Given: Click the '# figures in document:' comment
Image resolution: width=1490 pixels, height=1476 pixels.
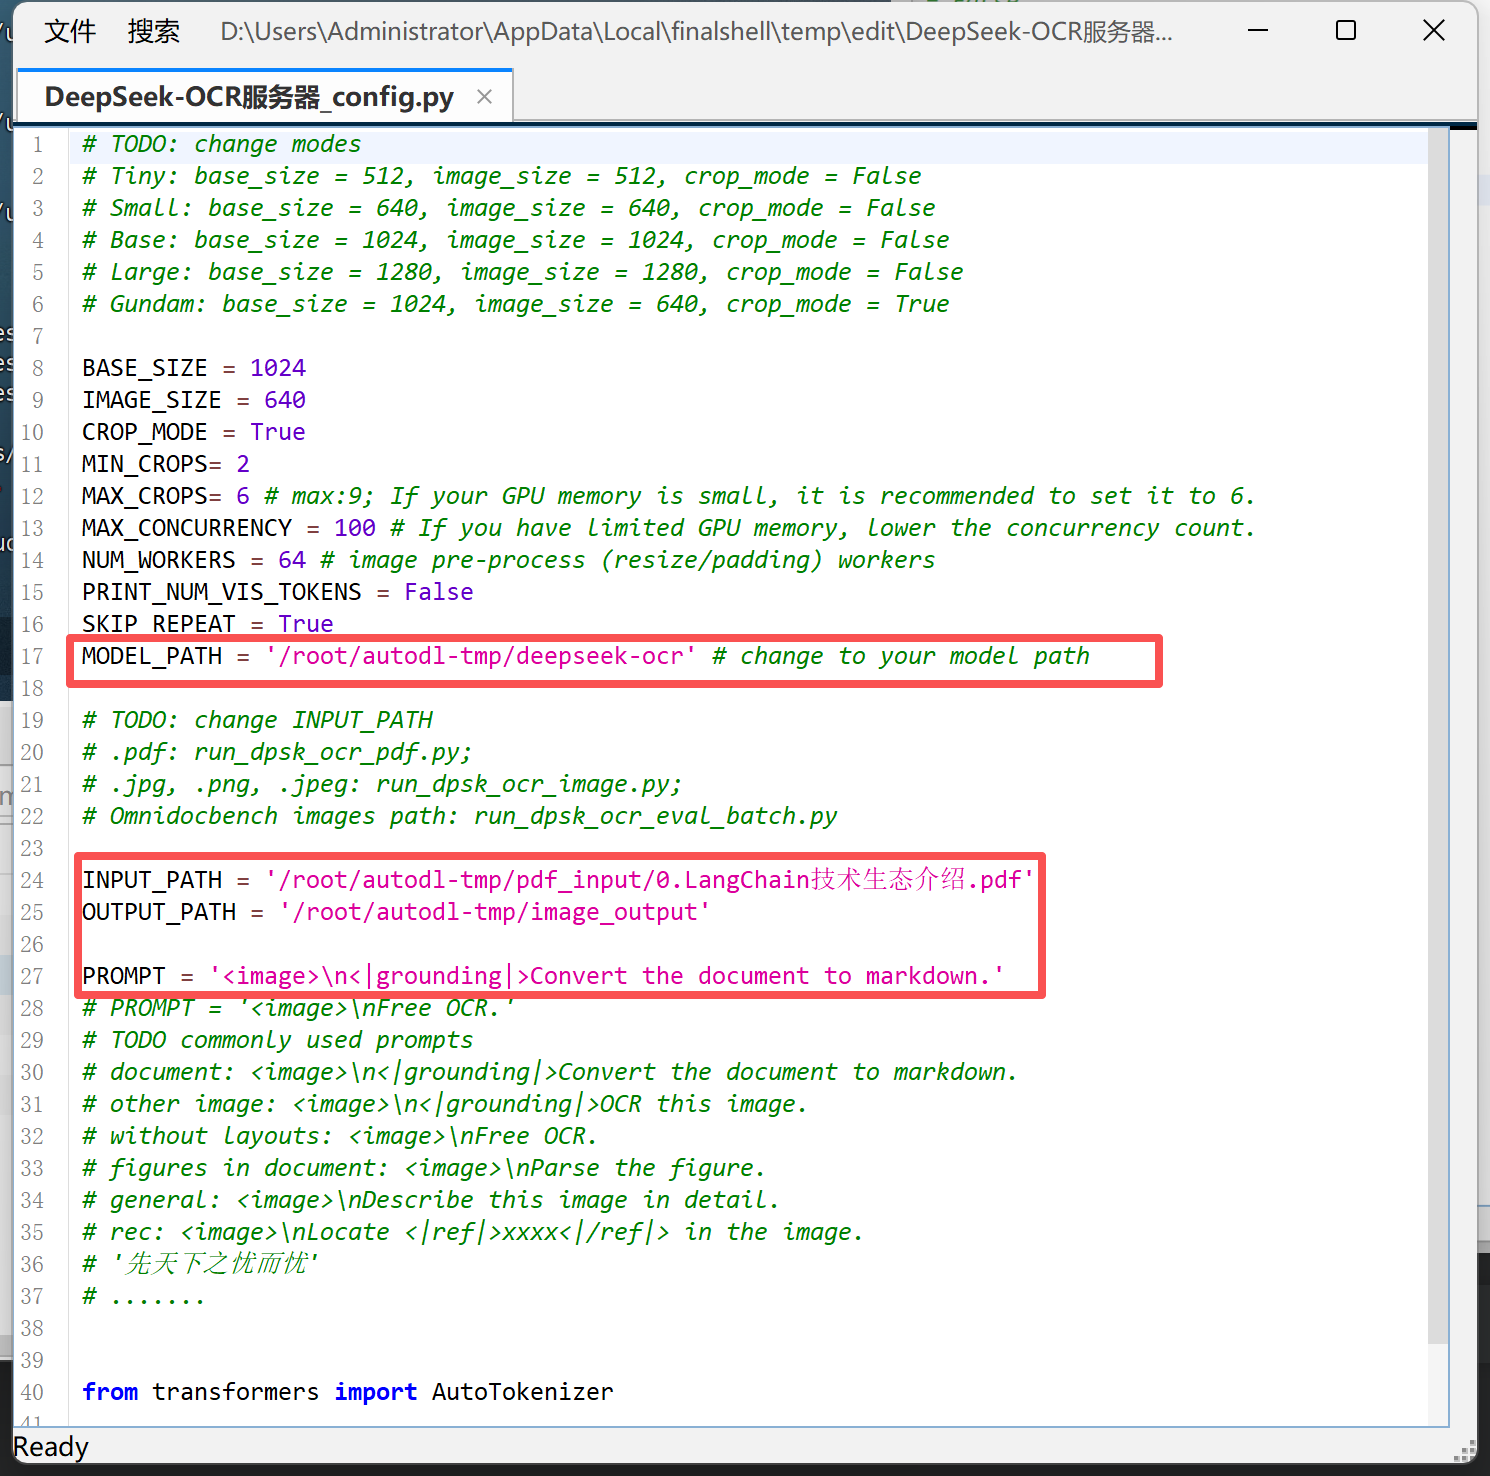Looking at the screenshot, I should [x=424, y=1168].
